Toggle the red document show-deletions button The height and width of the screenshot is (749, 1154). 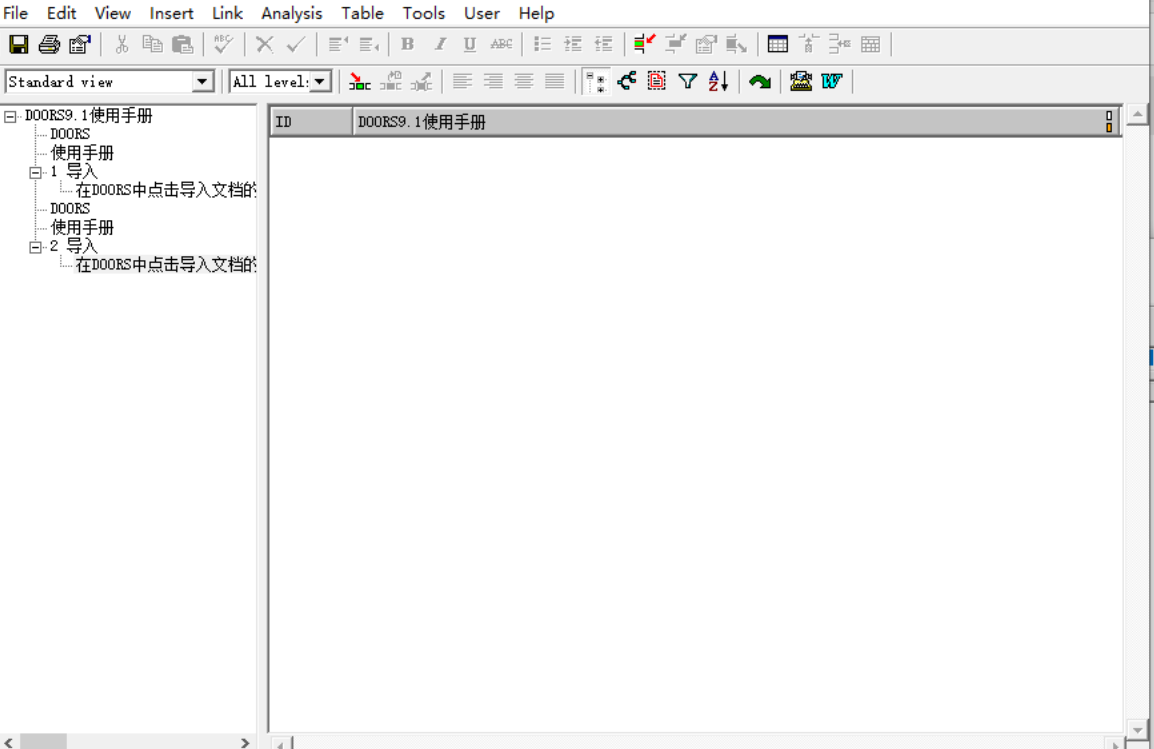click(657, 82)
